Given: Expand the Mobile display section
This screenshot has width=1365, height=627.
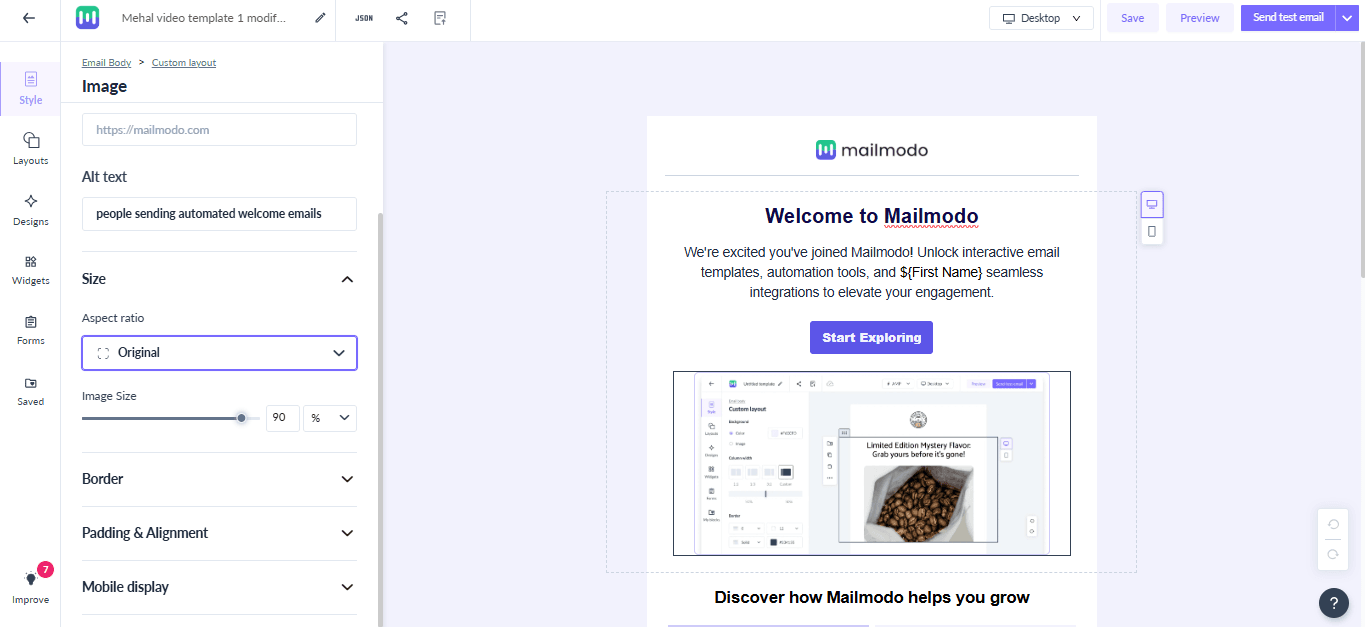Looking at the screenshot, I should 219,587.
